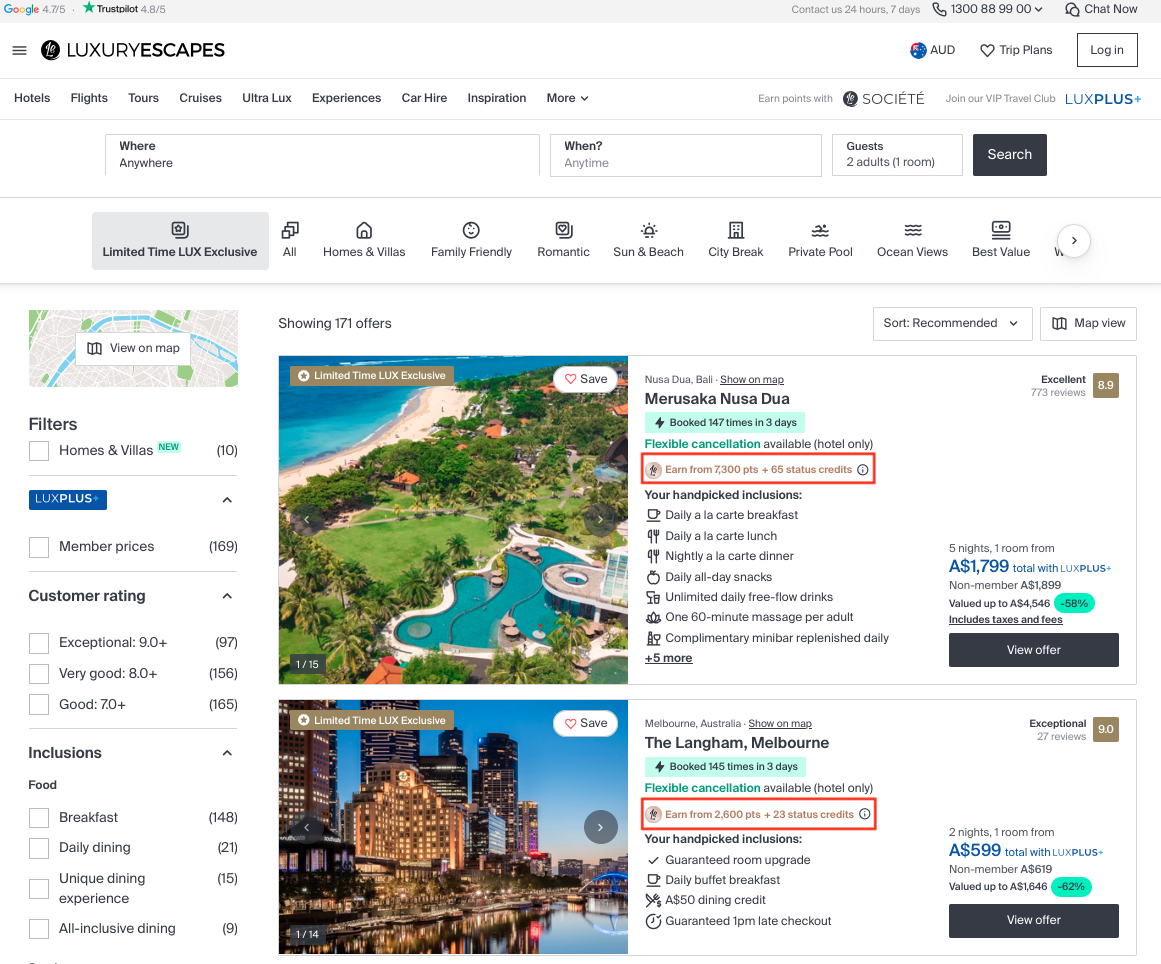Tick the Good: 7.0+ rating checkbox
This screenshot has width=1161, height=964.
coord(39,705)
